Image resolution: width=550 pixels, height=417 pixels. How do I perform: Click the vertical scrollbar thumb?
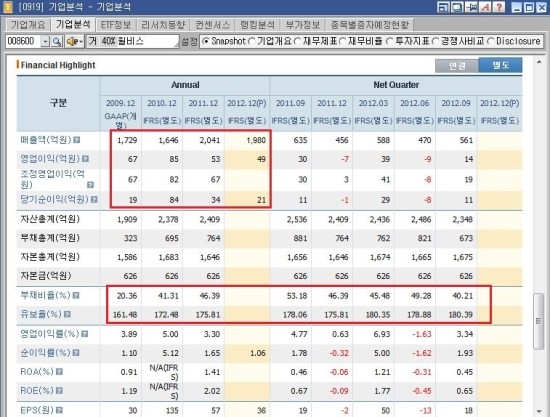pos(538,321)
